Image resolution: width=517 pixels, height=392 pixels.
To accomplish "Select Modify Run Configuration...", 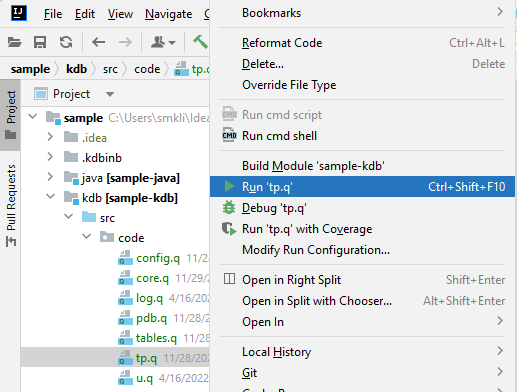I will click(x=363, y=250).
